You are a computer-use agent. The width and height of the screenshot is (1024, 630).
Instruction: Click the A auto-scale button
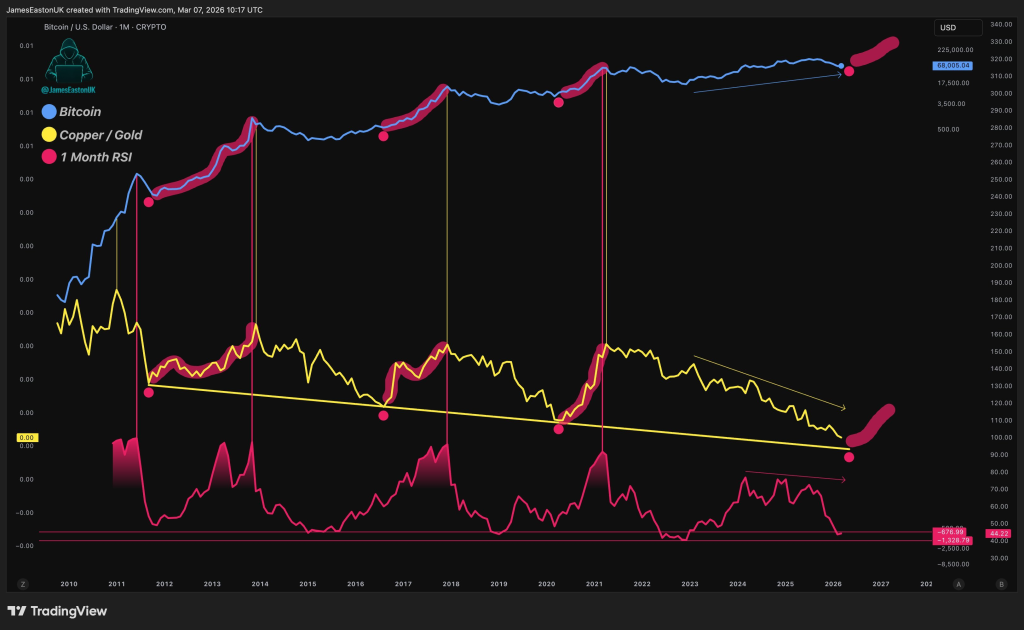pos(959,583)
